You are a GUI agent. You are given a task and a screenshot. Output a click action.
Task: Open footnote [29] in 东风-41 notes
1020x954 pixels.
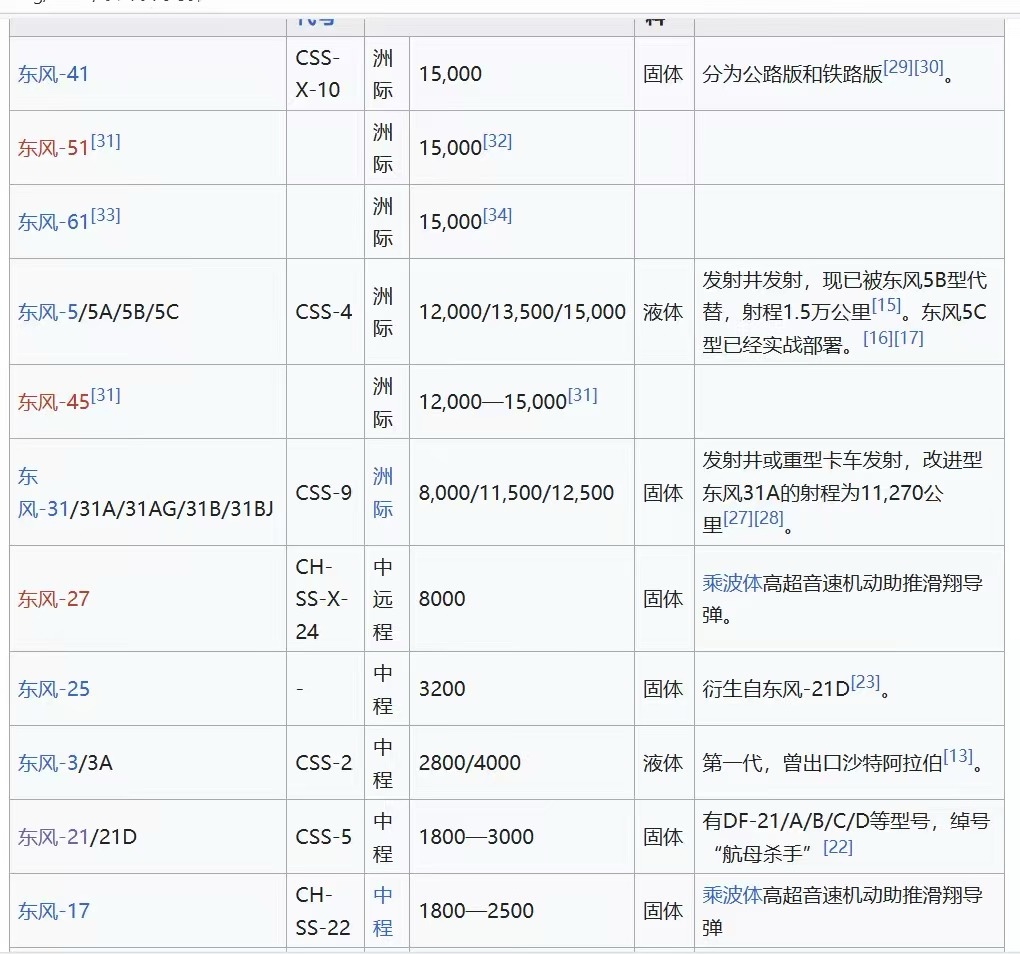898,67
